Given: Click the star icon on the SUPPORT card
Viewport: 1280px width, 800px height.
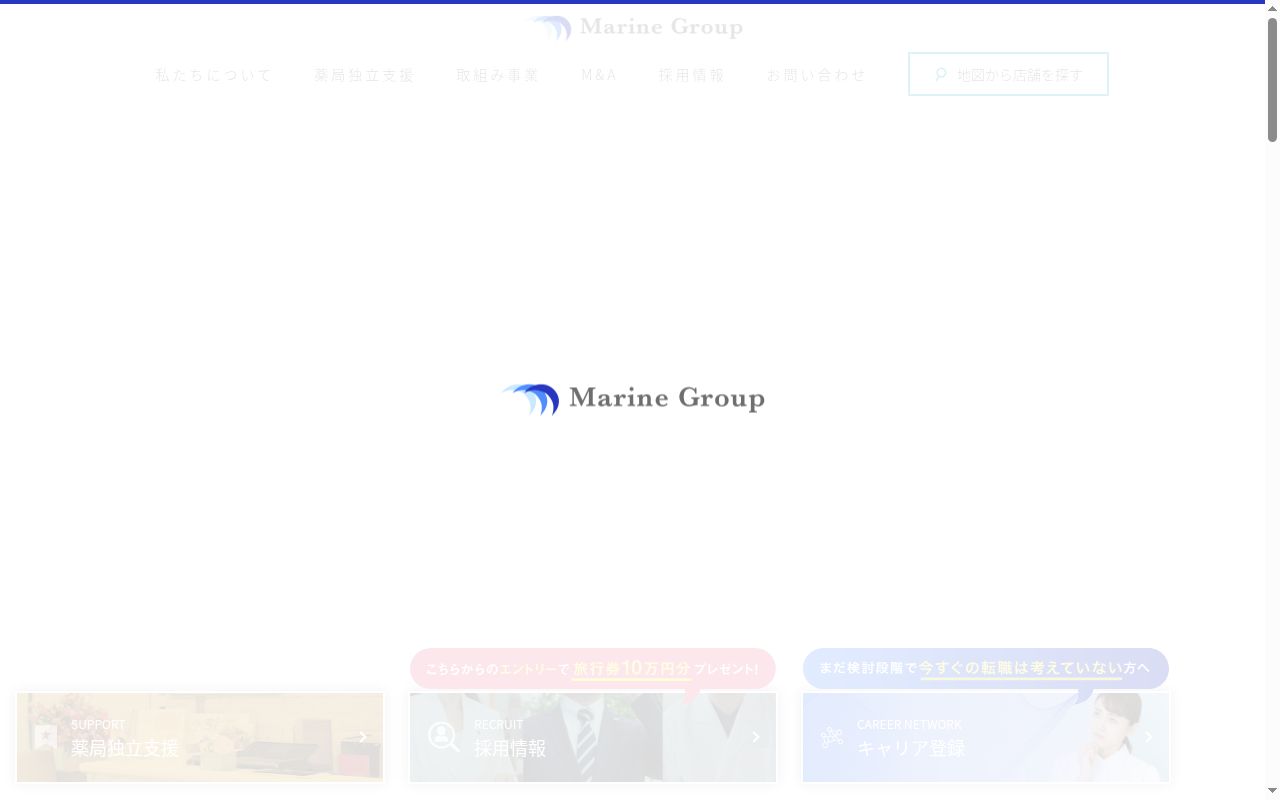Looking at the screenshot, I should click(45, 737).
